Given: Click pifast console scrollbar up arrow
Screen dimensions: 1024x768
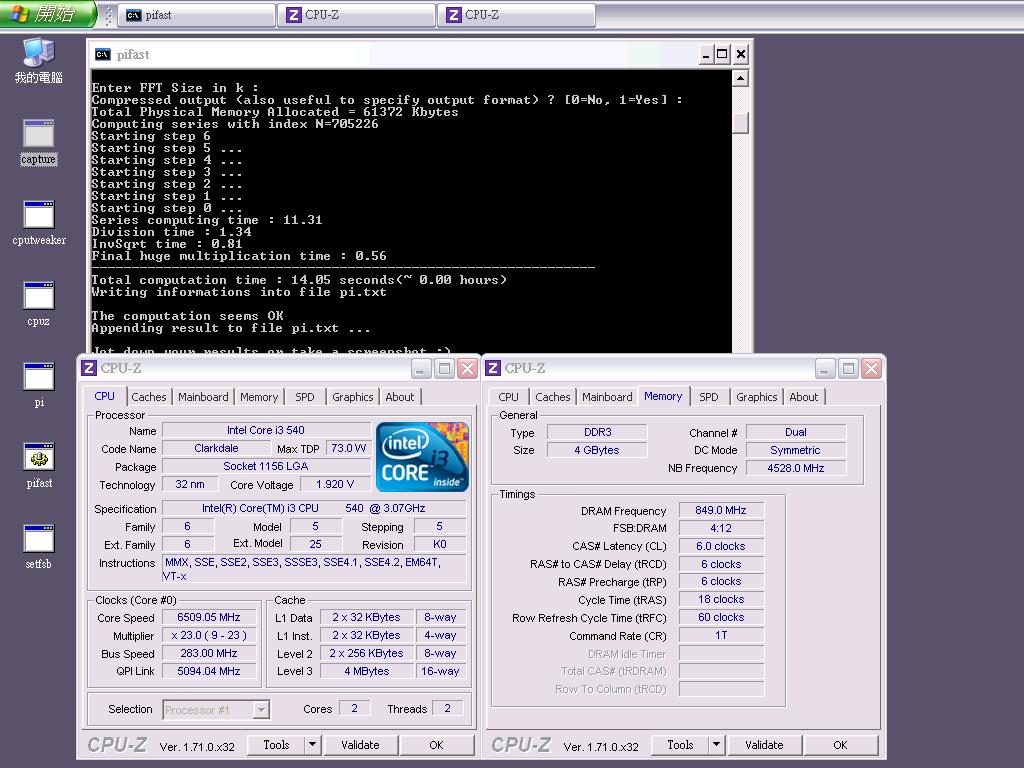Looking at the screenshot, I should (x=740, y=79).
